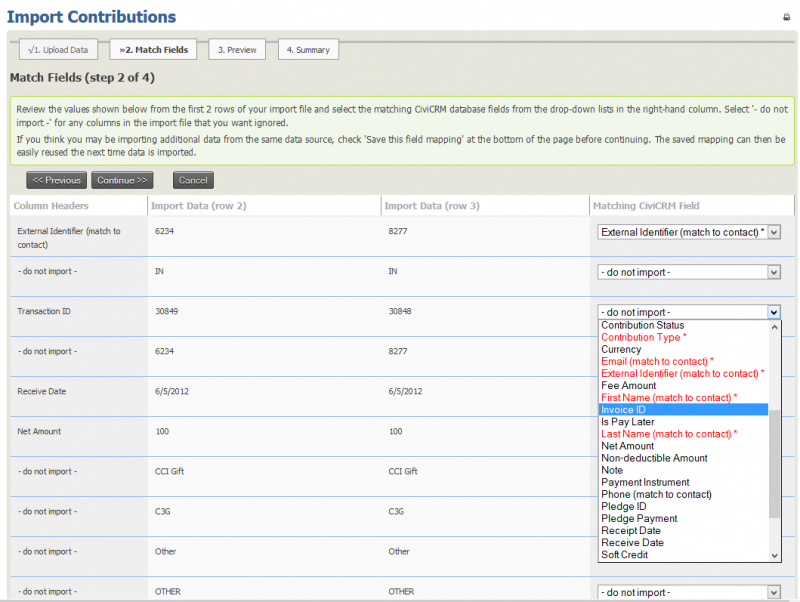Cancel the contribution import
This screenshot has width=800, height=602.
coord(193,180)
